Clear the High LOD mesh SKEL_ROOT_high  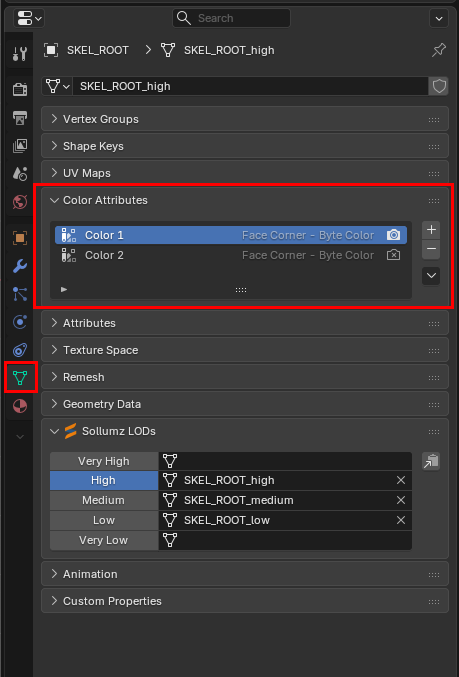tap(401, 481)
